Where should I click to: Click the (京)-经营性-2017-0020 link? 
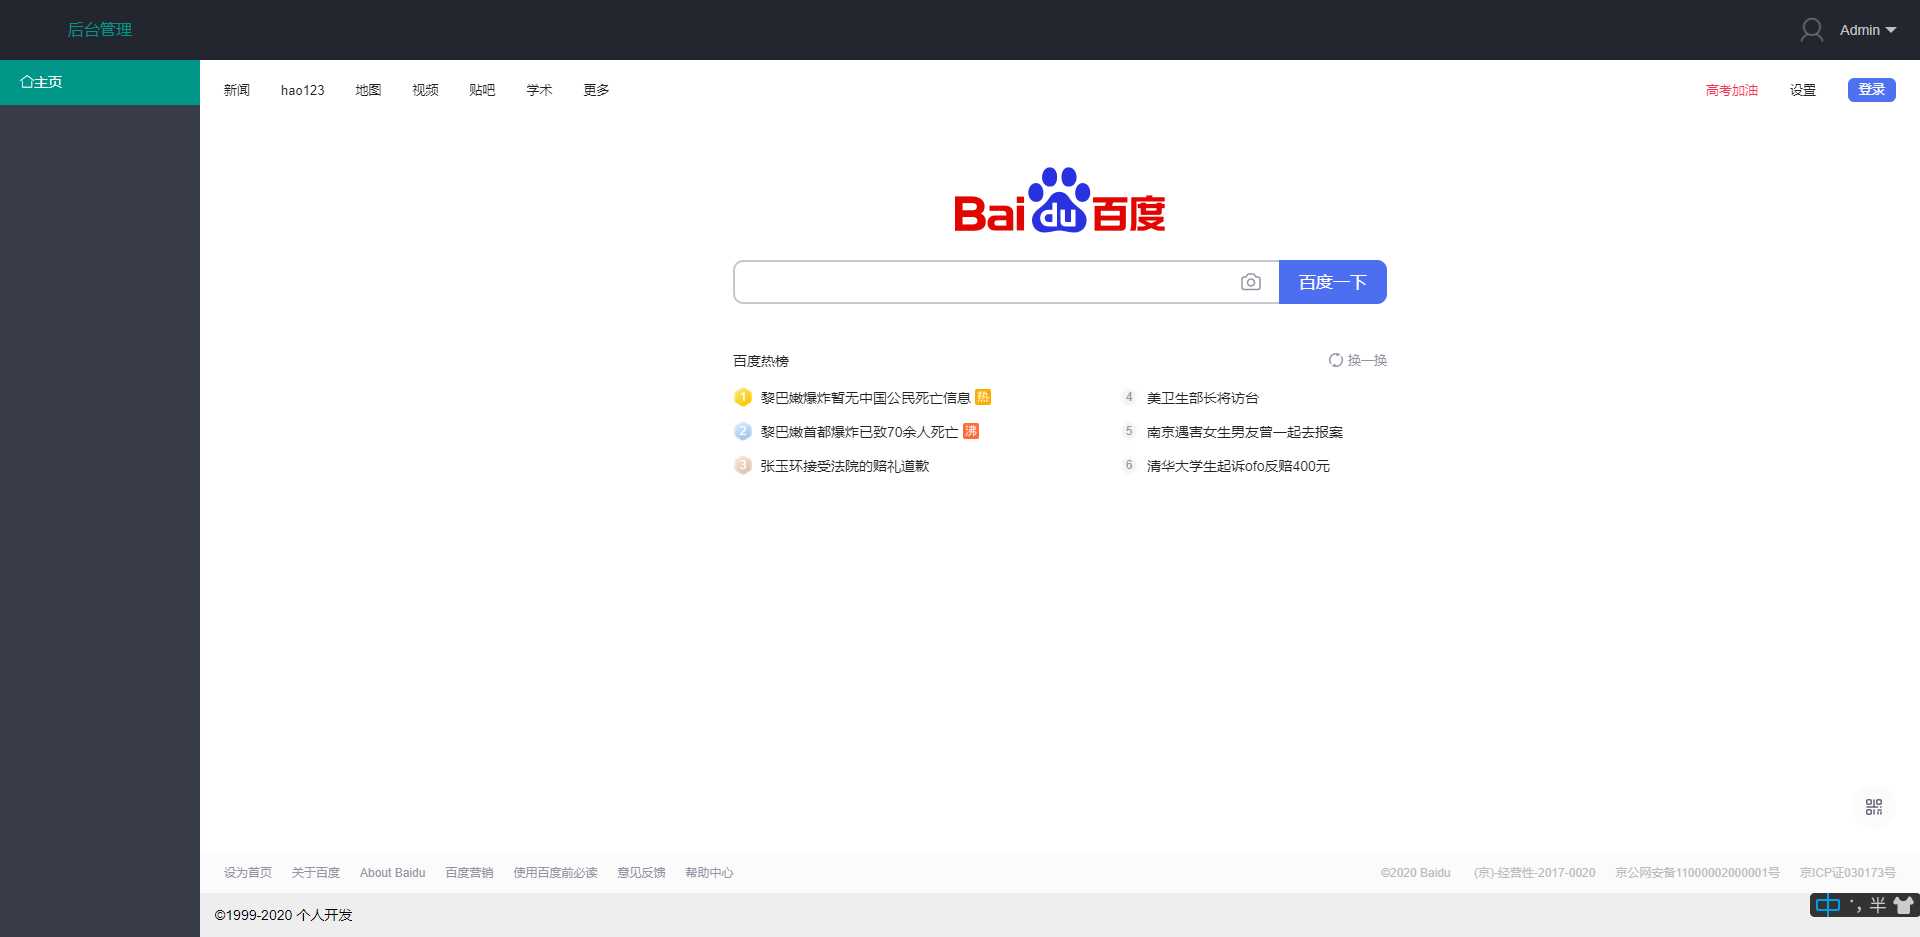point(1534,873)
